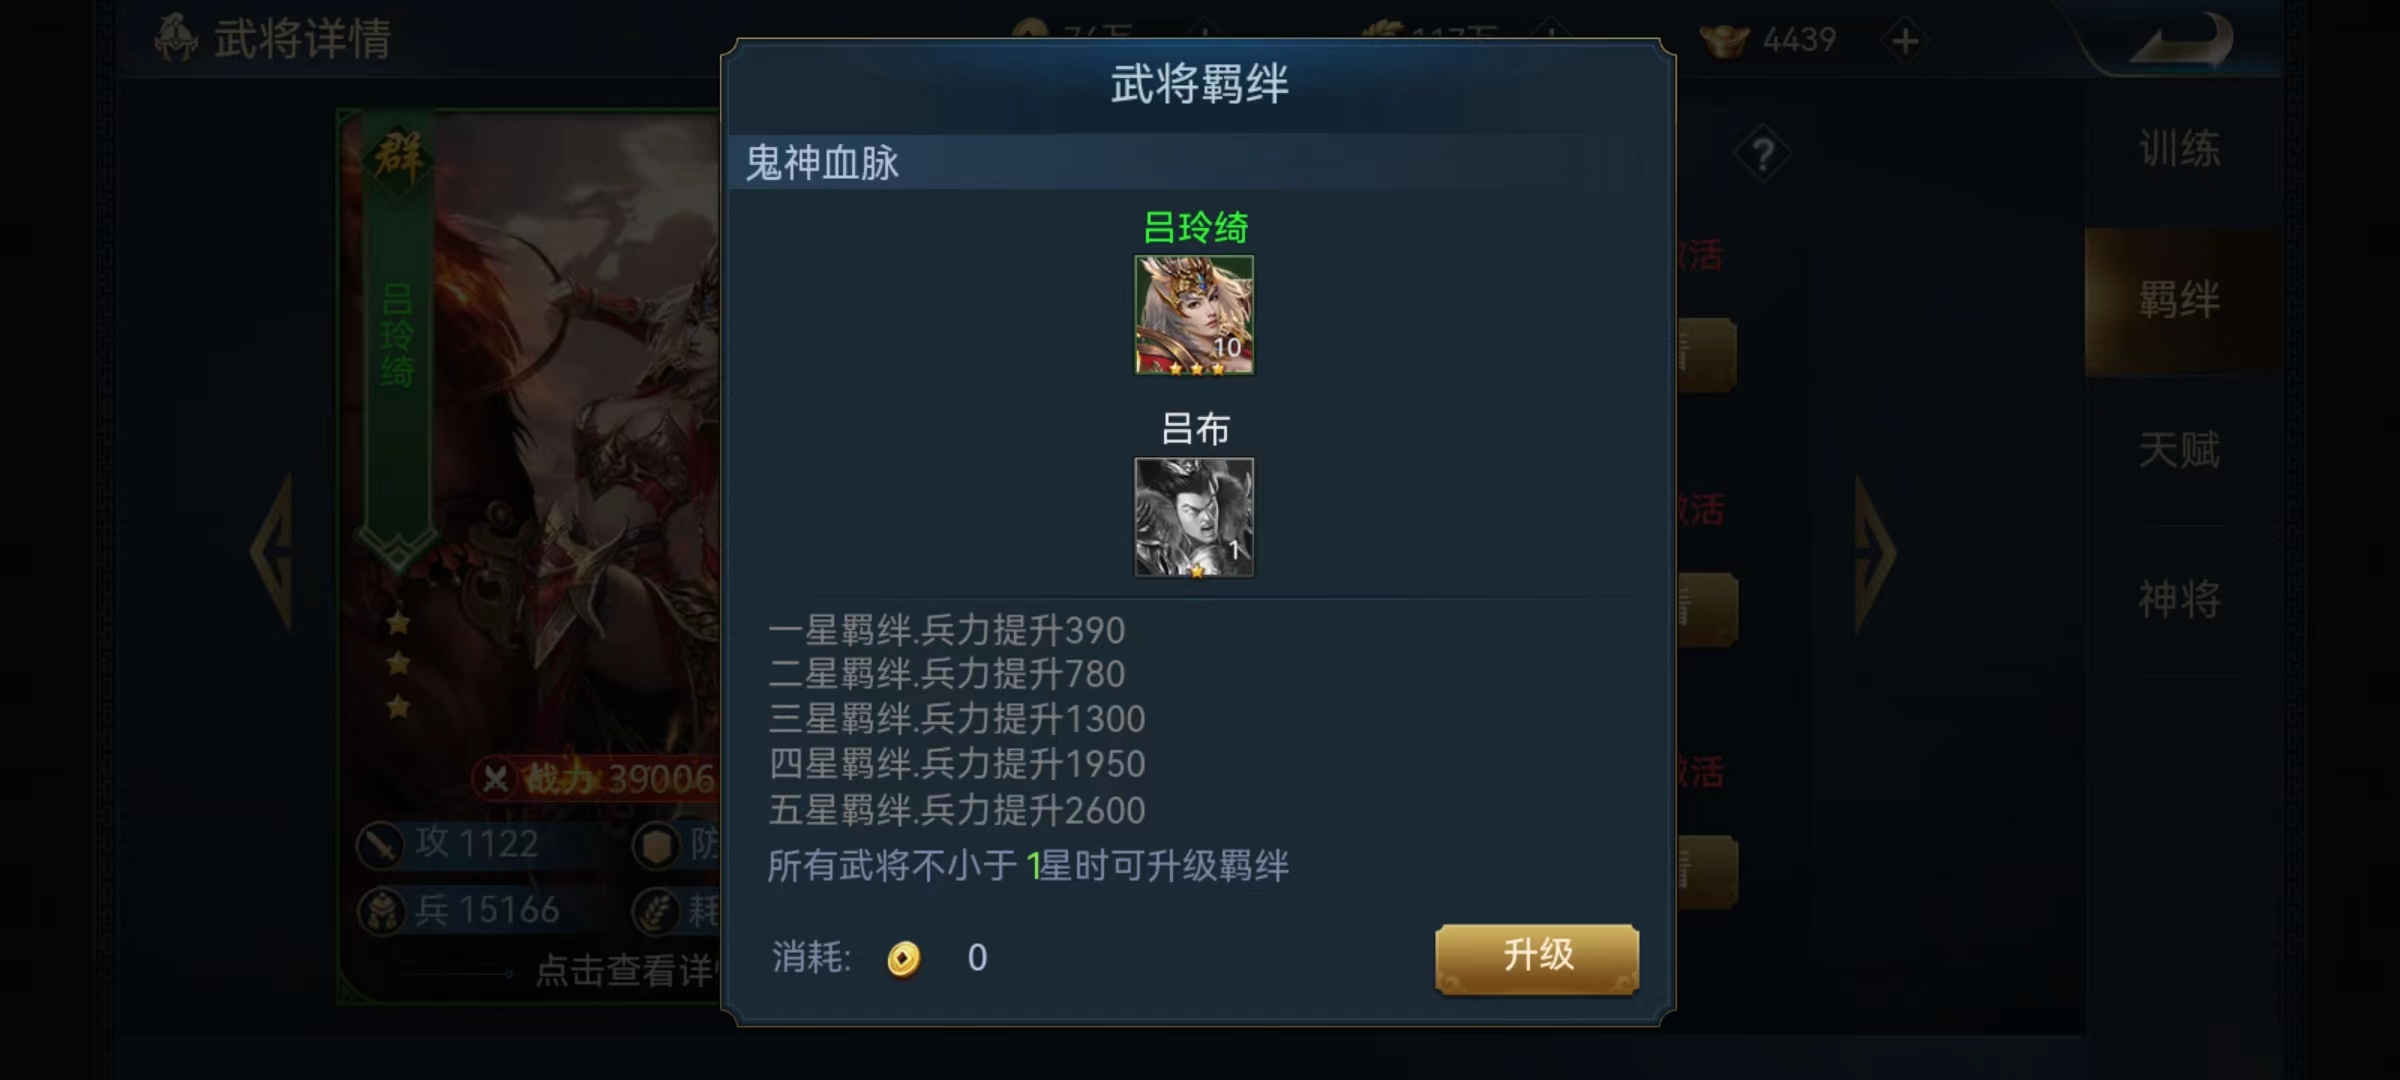Tap the back arrow icon top right

(x=2180, y=40)
